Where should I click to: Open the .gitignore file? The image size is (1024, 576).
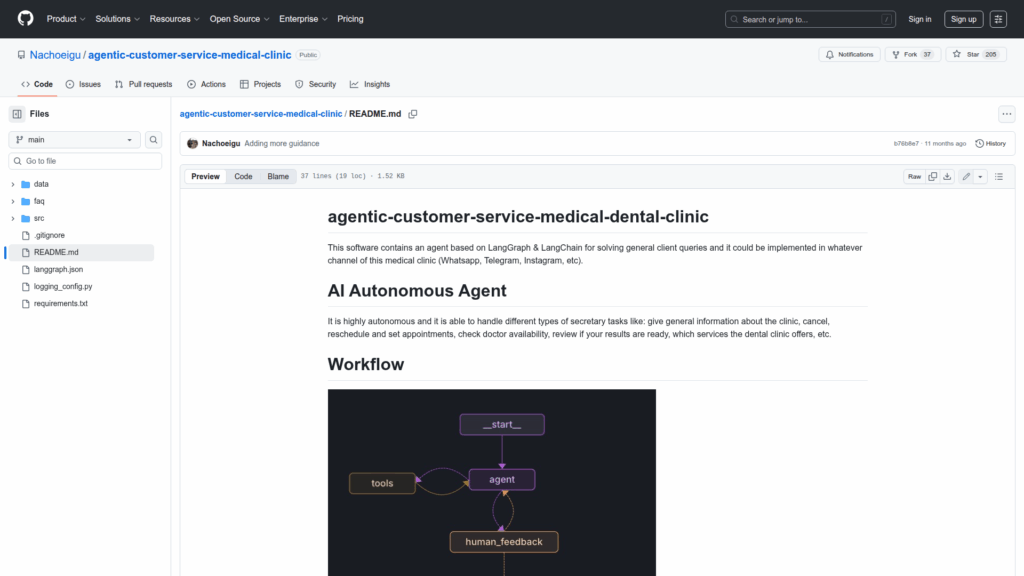coord(49,235)
